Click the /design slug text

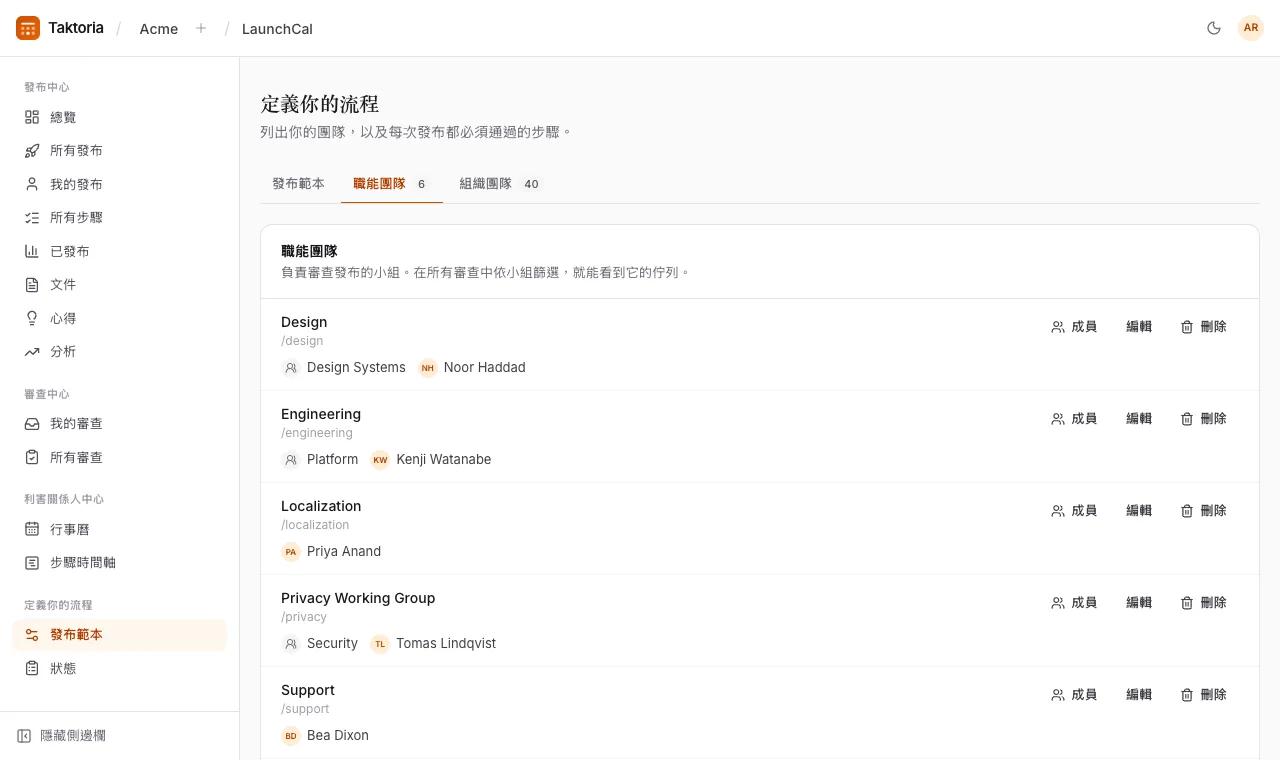pyautogui.click(x=302, y=341)
